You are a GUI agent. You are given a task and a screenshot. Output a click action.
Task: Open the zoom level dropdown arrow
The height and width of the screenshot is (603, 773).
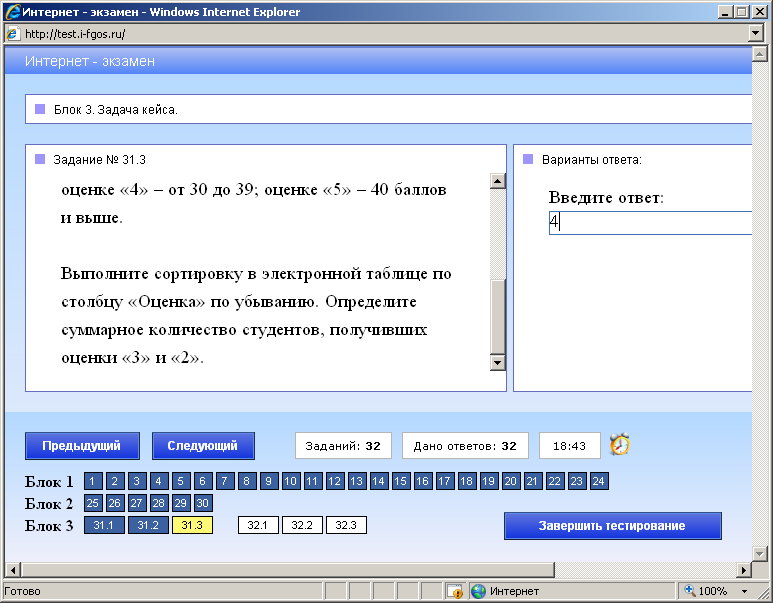pos(744,591)
